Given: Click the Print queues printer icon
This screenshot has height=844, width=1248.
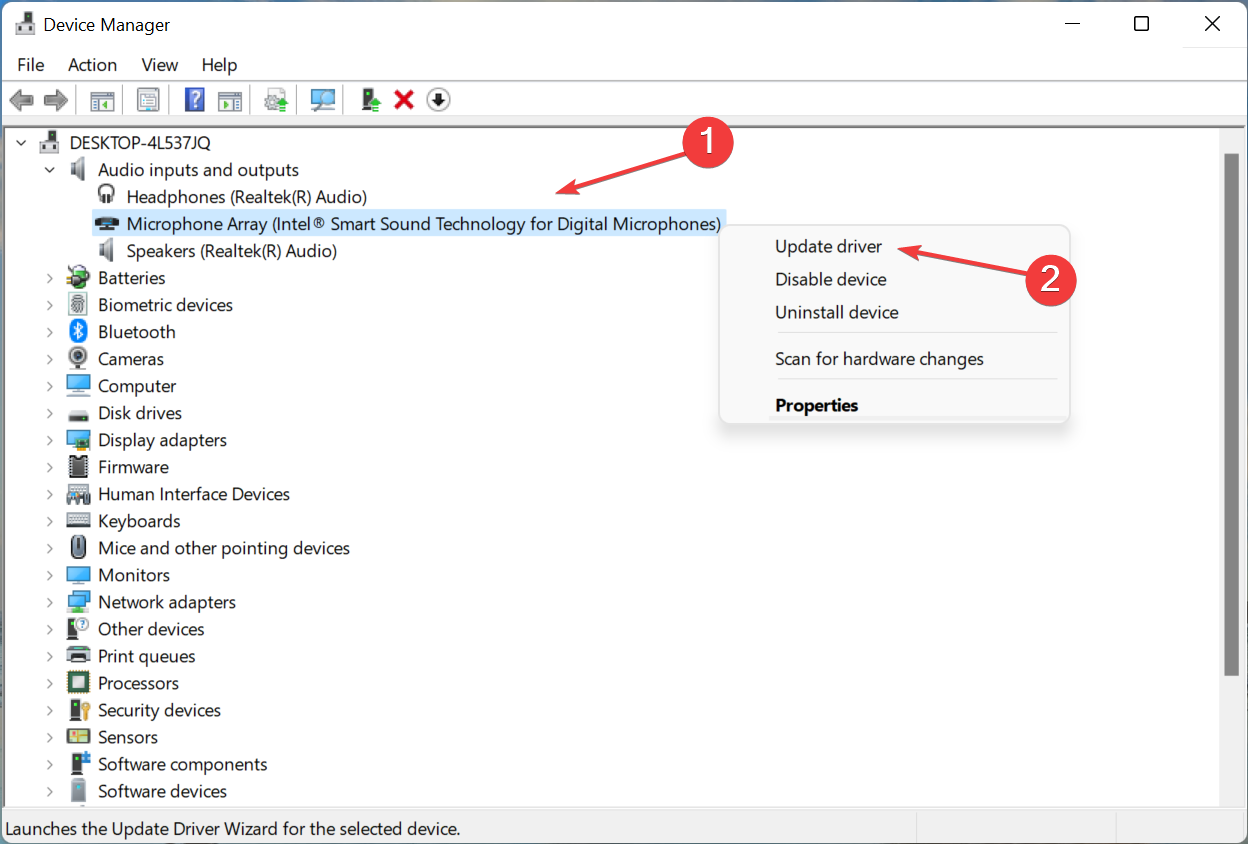Looking at the screenshot, I should click(78, 656).
